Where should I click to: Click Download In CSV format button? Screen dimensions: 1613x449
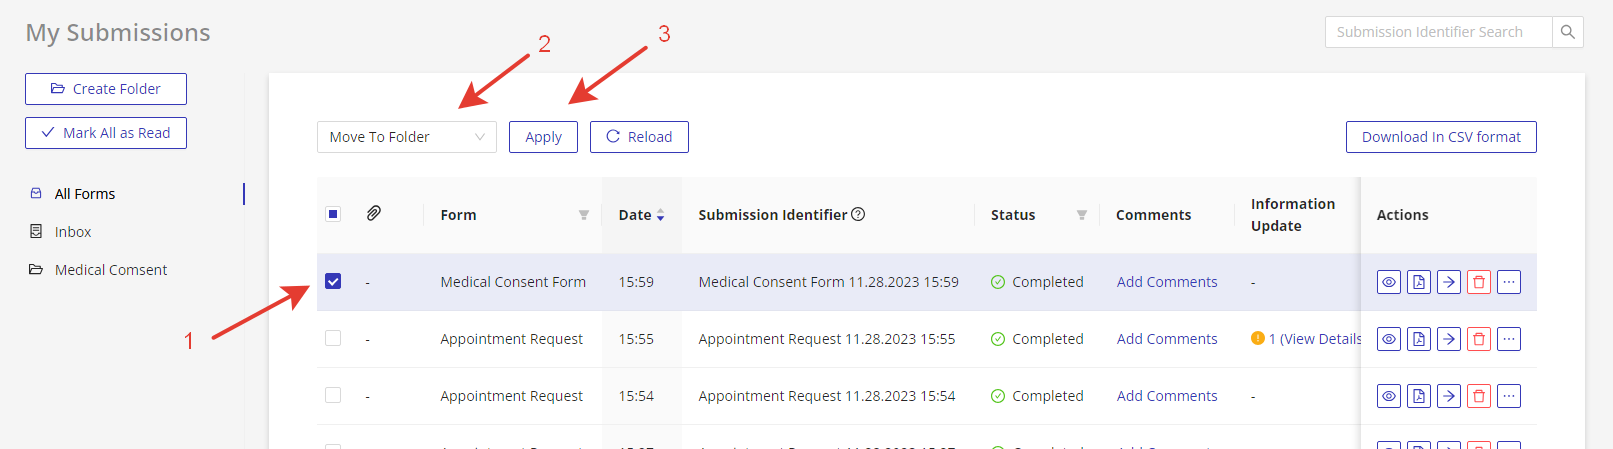point(1440,137)
